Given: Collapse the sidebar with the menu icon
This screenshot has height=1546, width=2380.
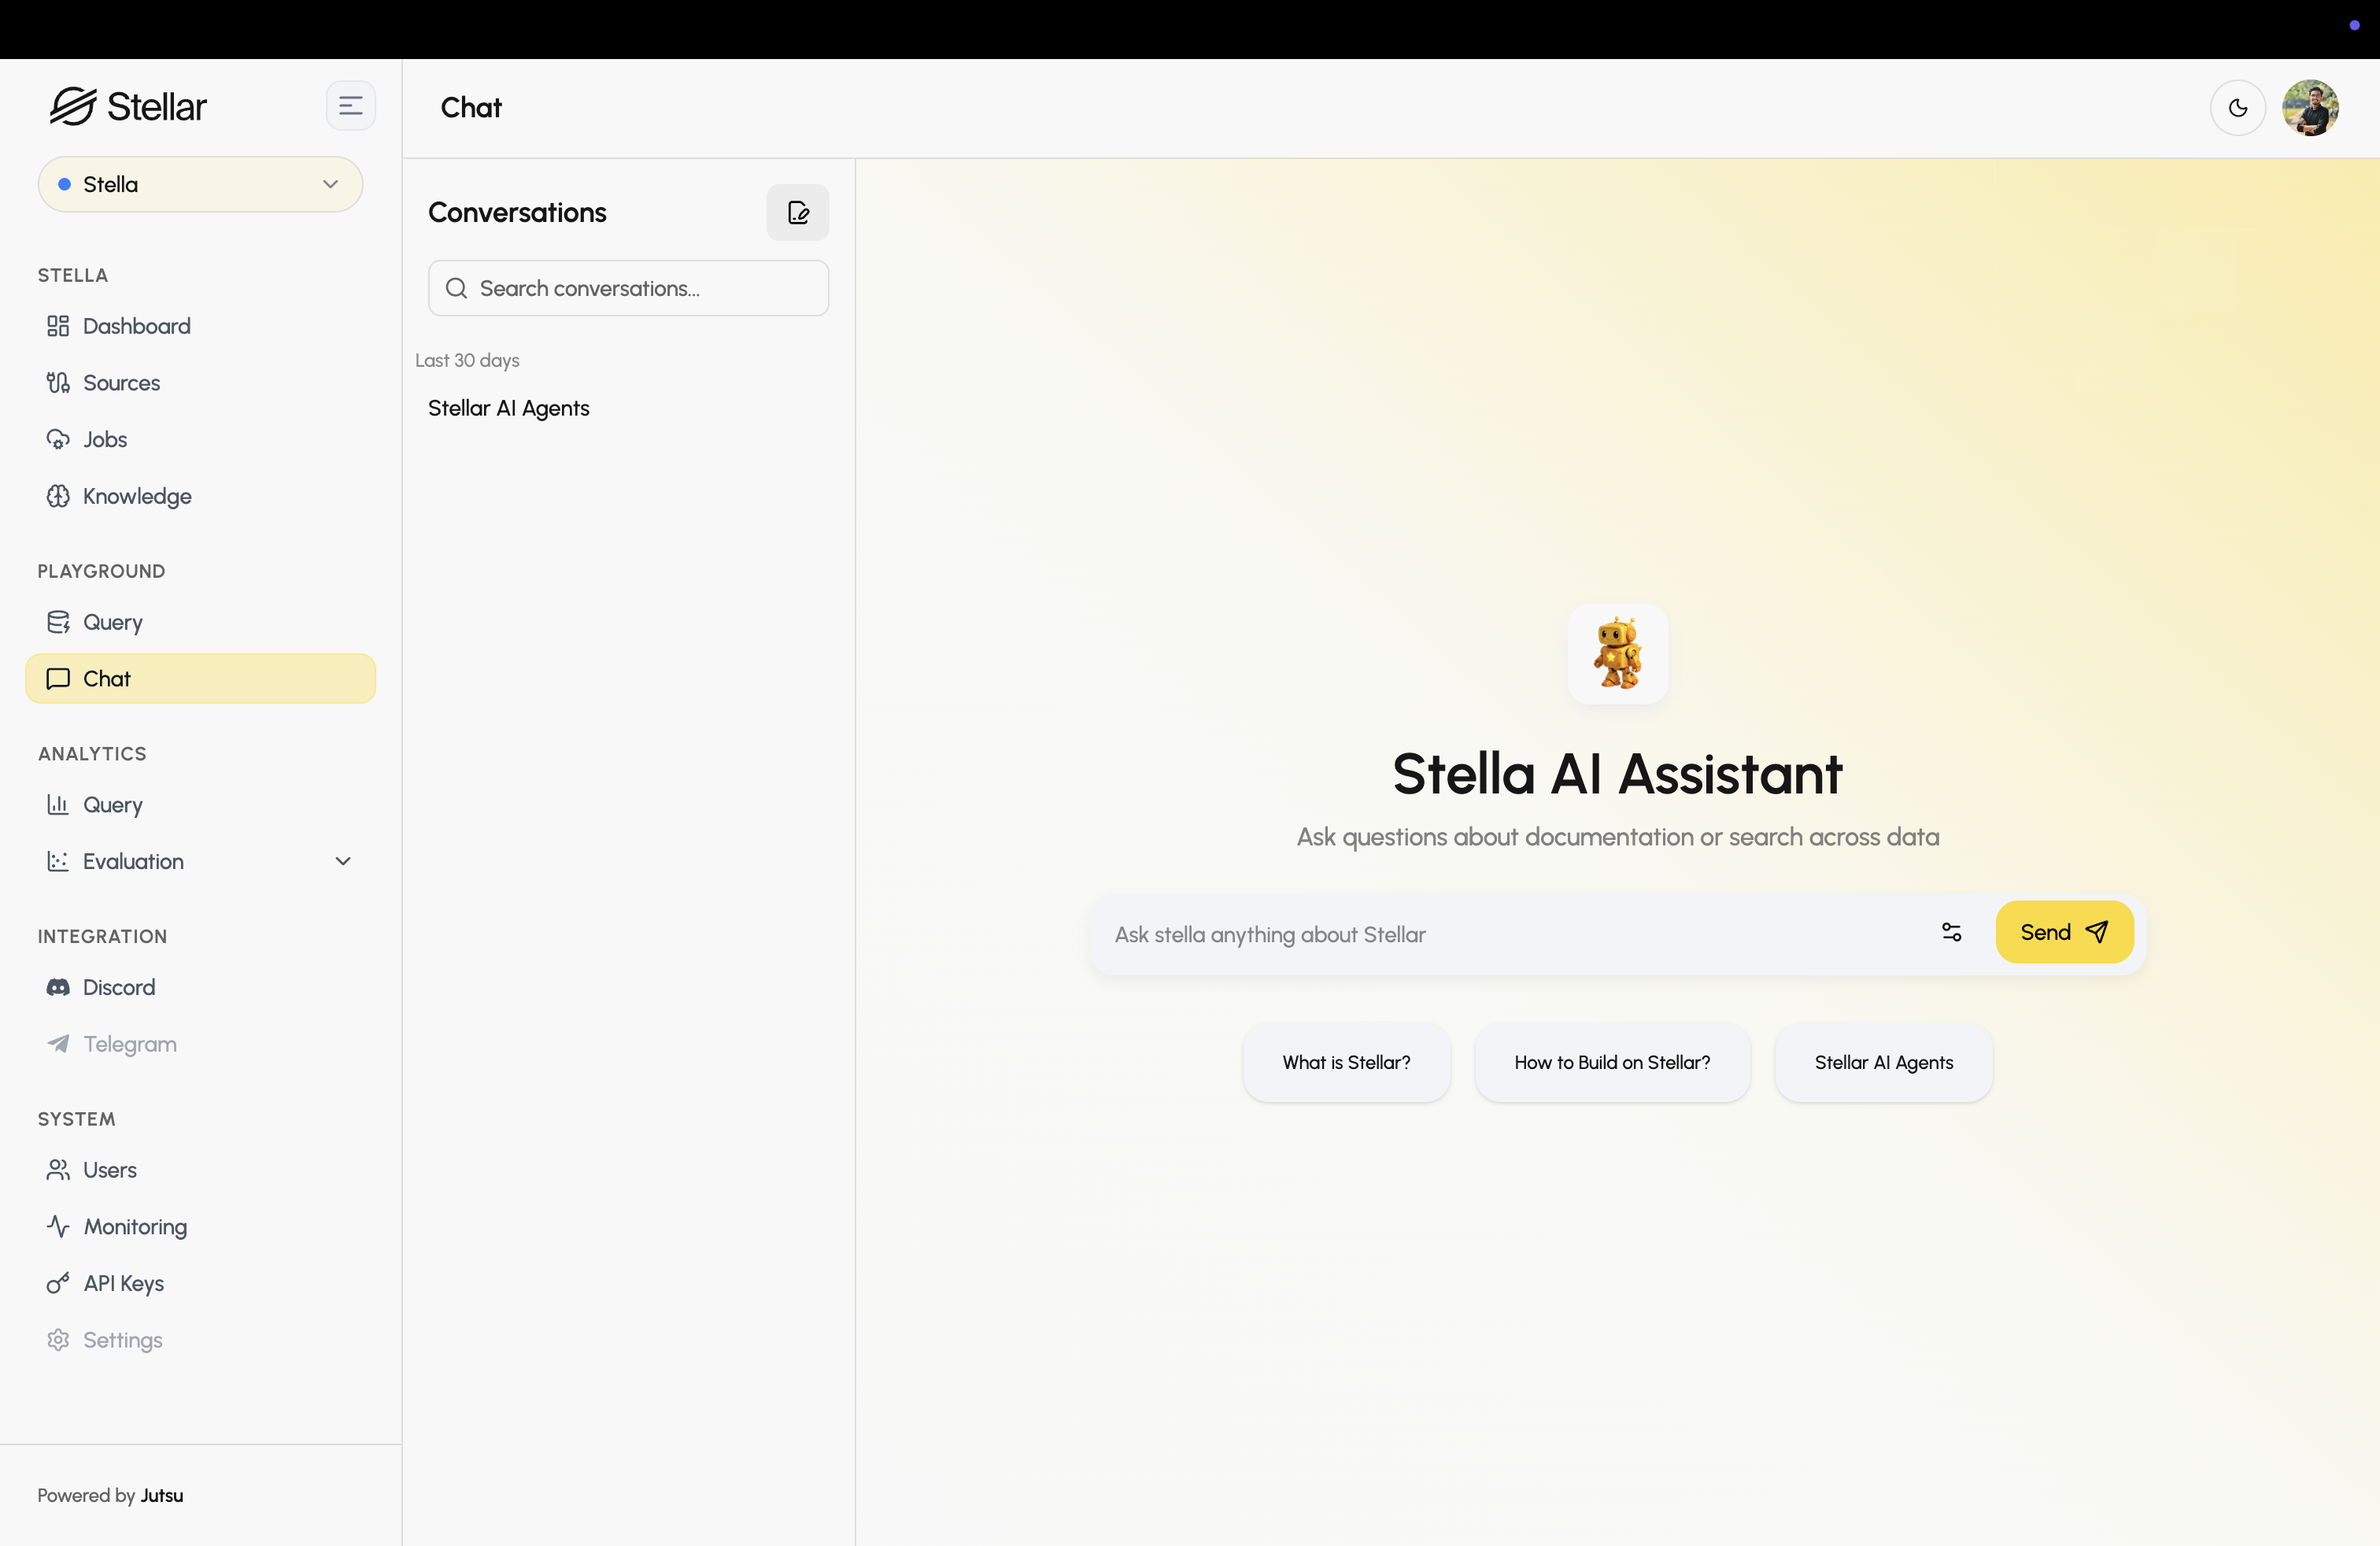Looking at the screenshot, I should tap(350, 106).
